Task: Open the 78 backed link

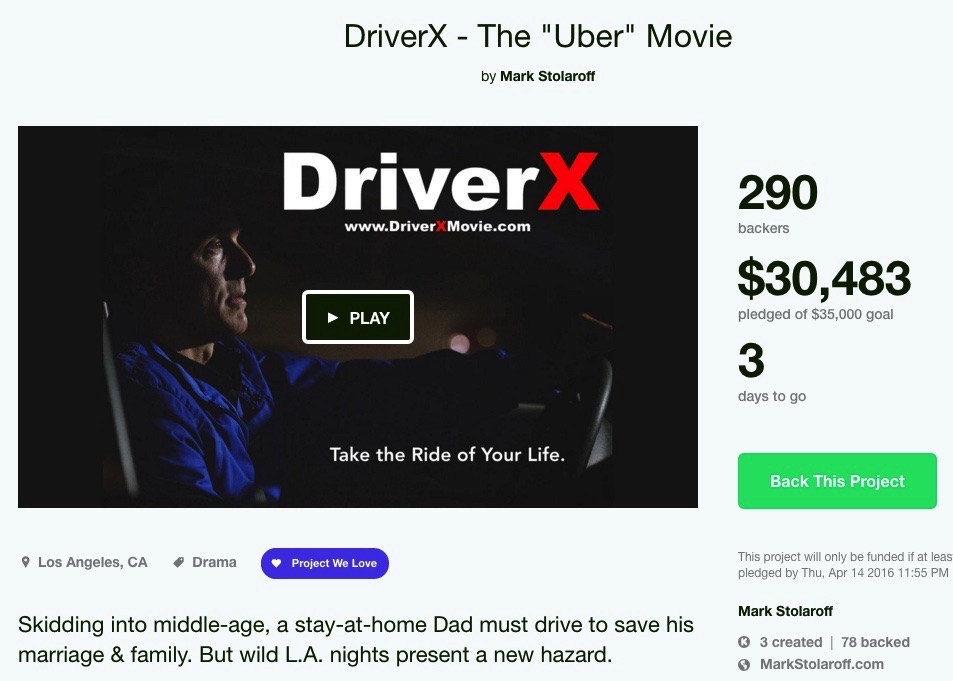Action: pos(875,642)
